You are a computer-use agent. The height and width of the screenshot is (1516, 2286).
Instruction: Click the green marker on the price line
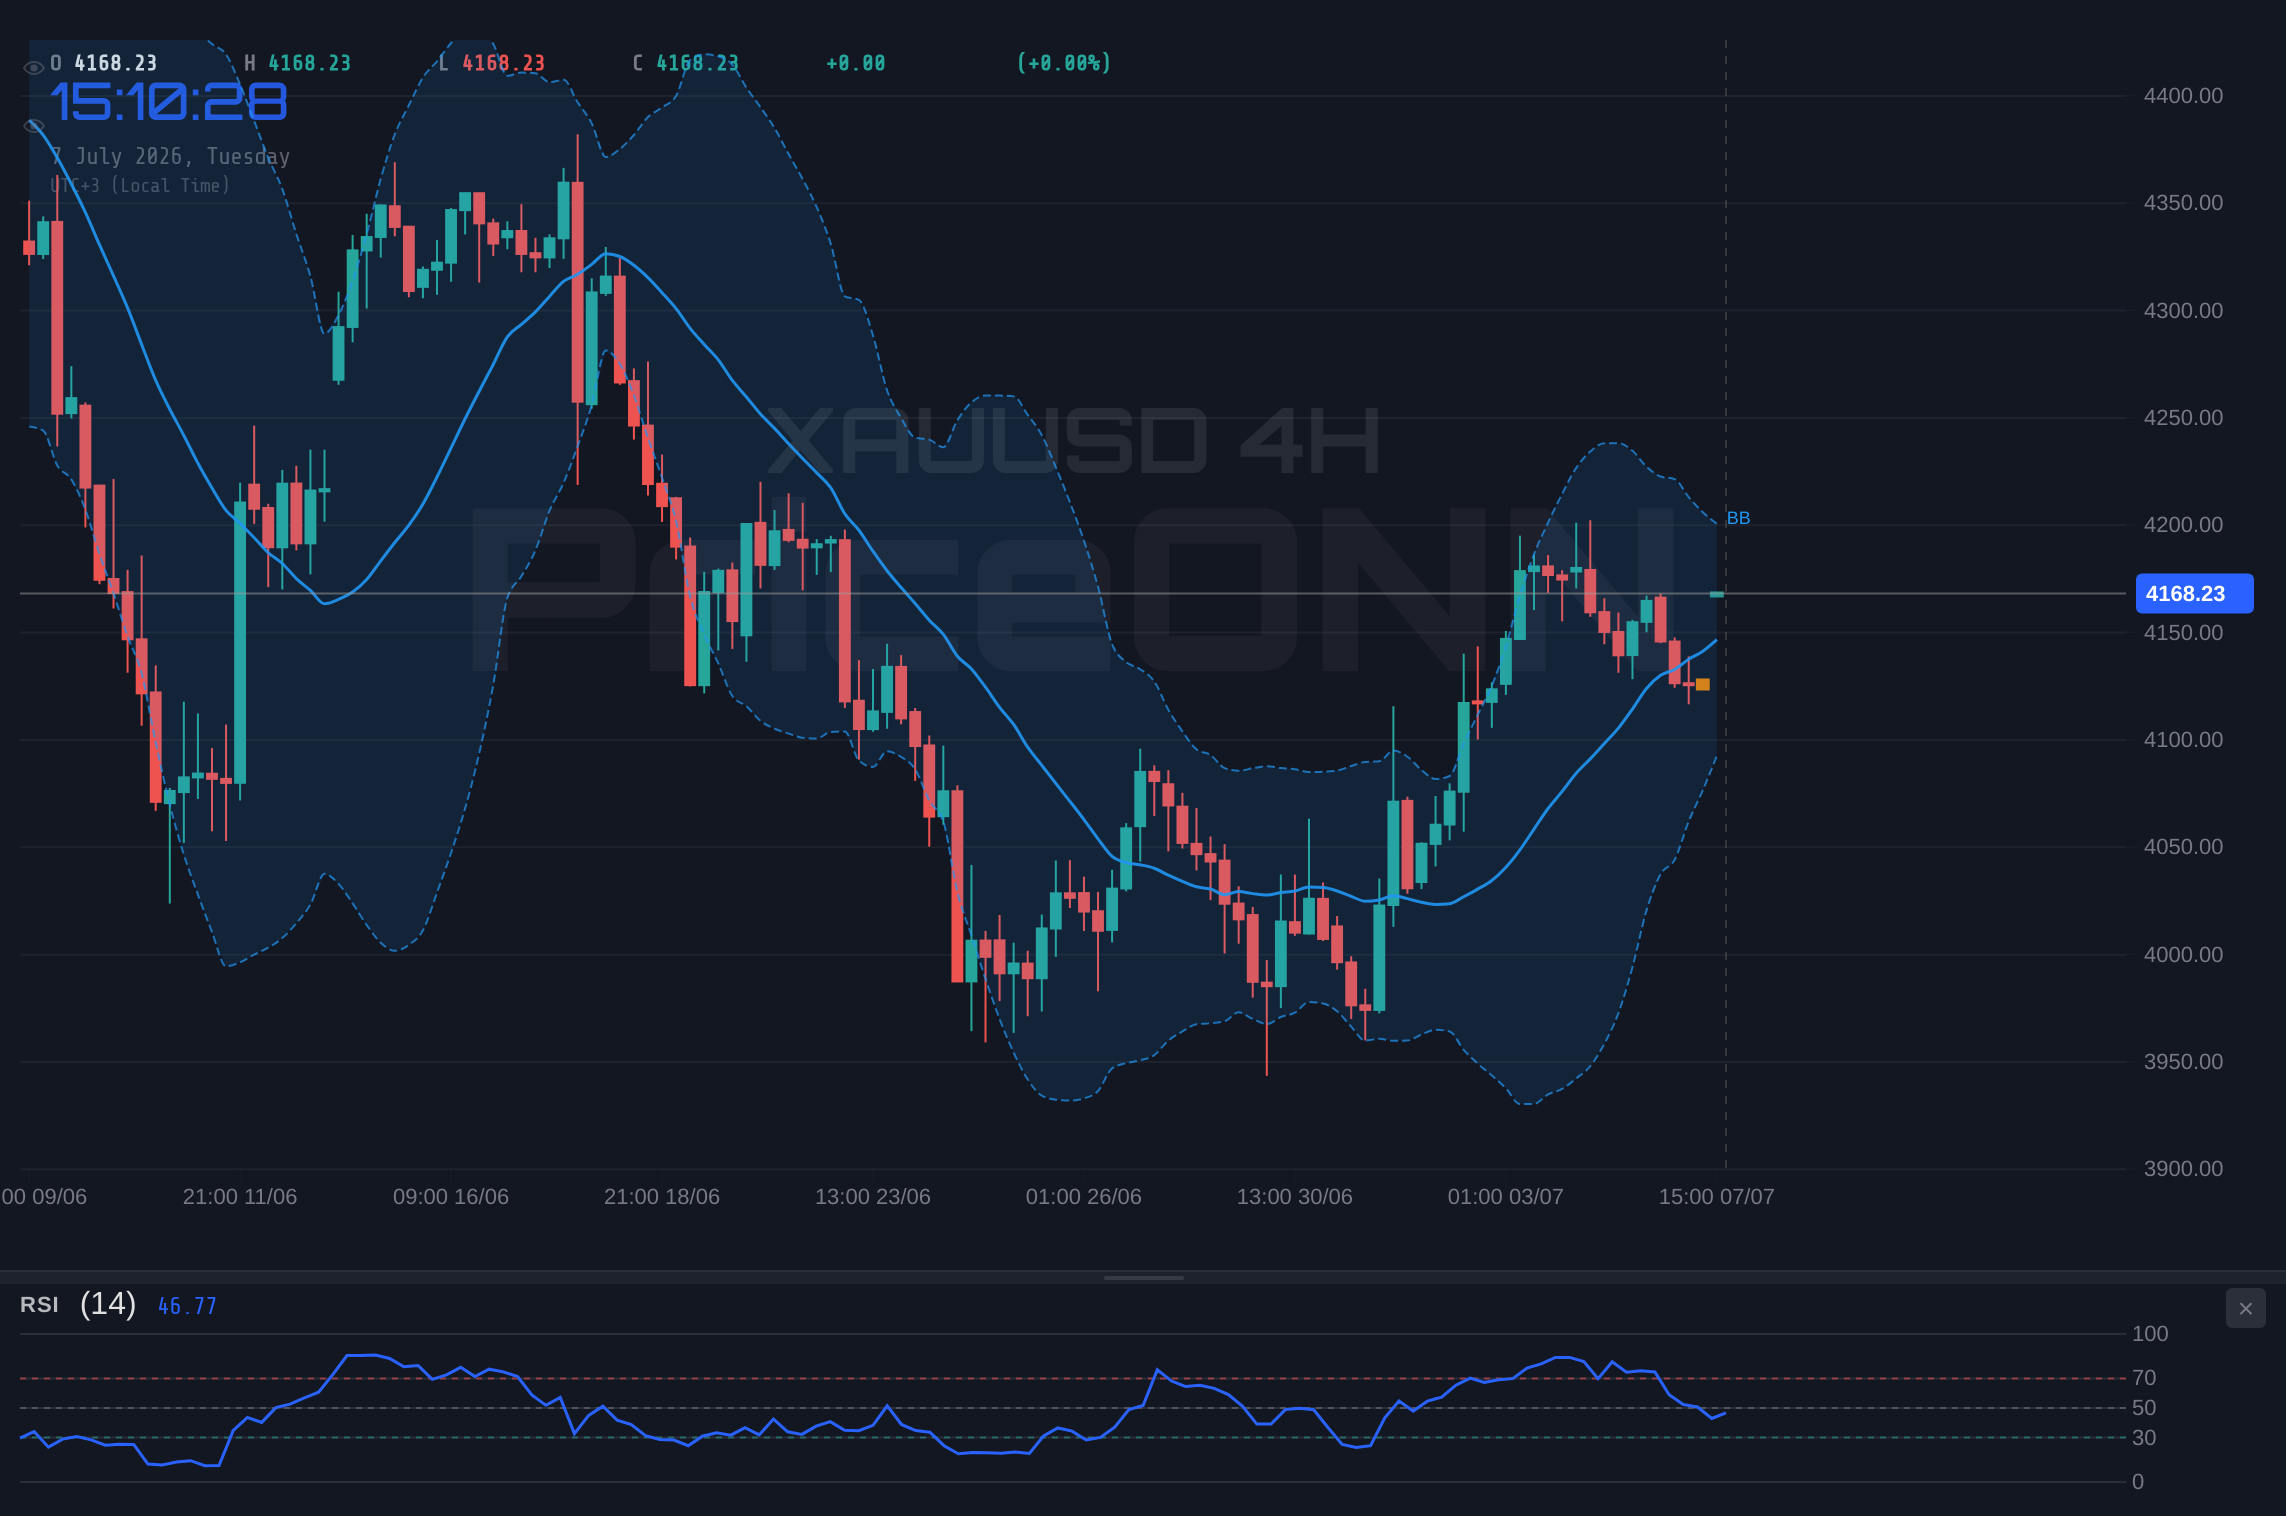[1717, 594]
